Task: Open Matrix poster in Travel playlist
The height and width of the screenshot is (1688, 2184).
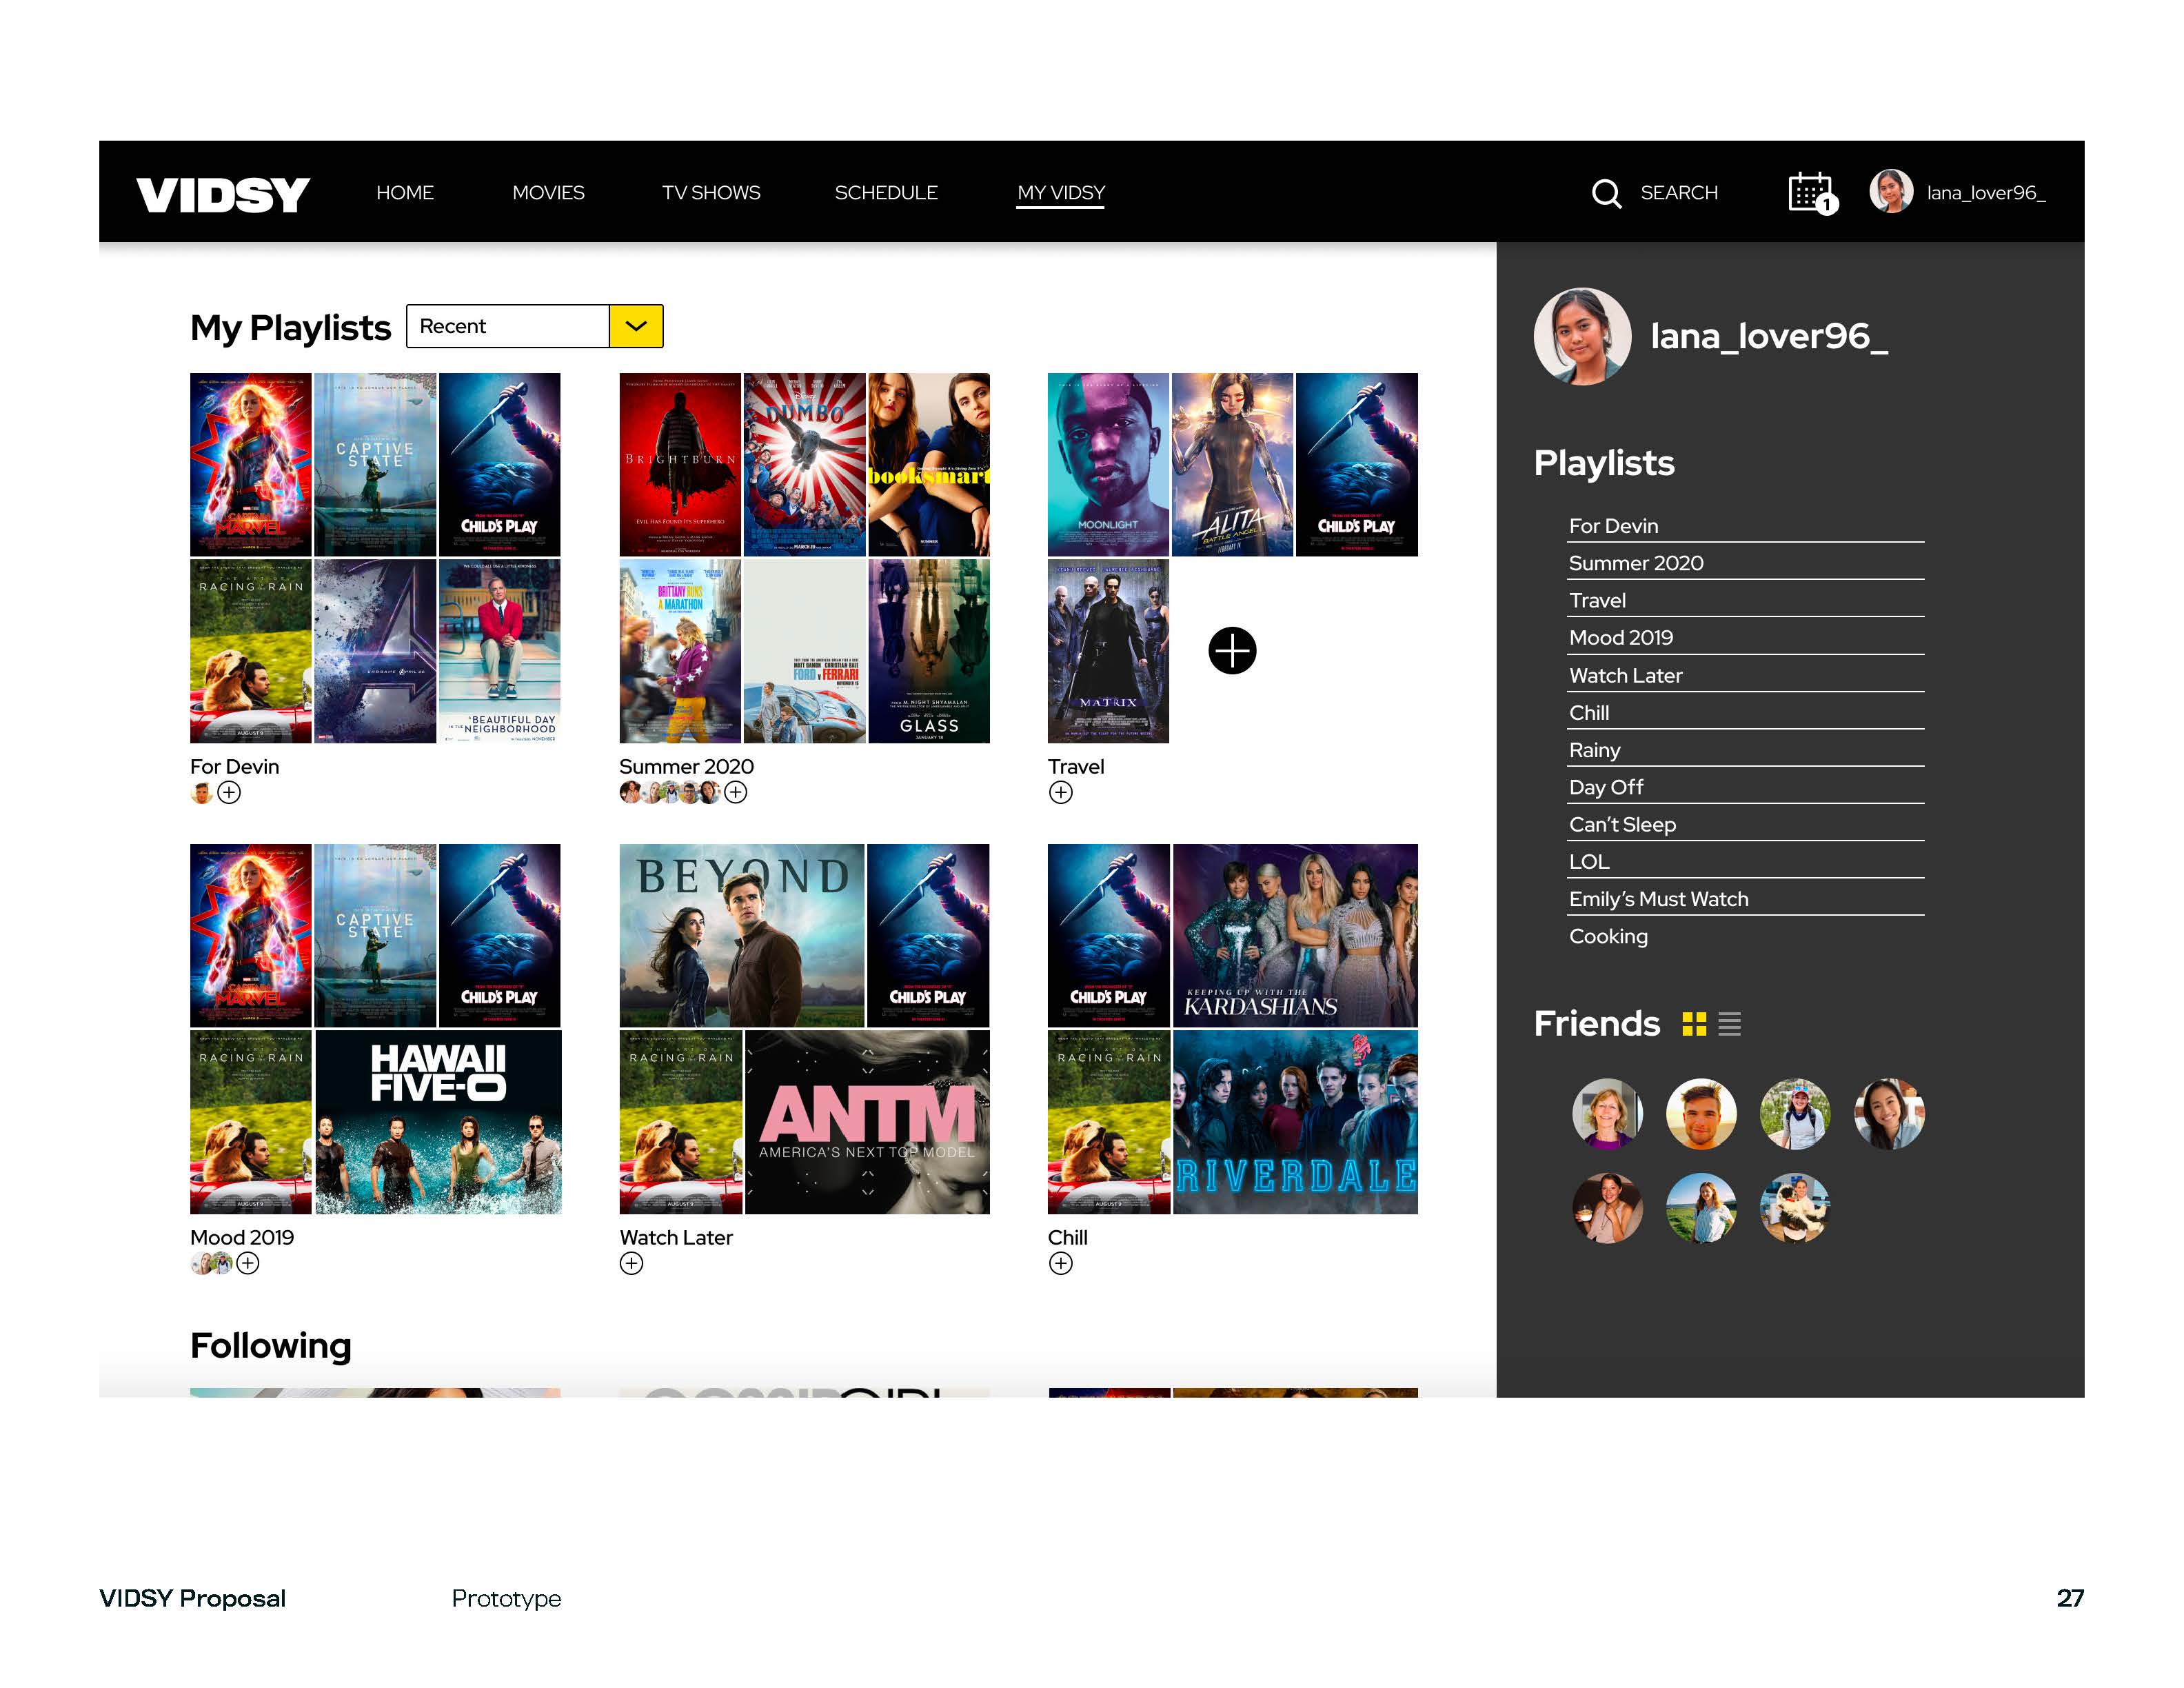Action: (x=1108, y=651)
